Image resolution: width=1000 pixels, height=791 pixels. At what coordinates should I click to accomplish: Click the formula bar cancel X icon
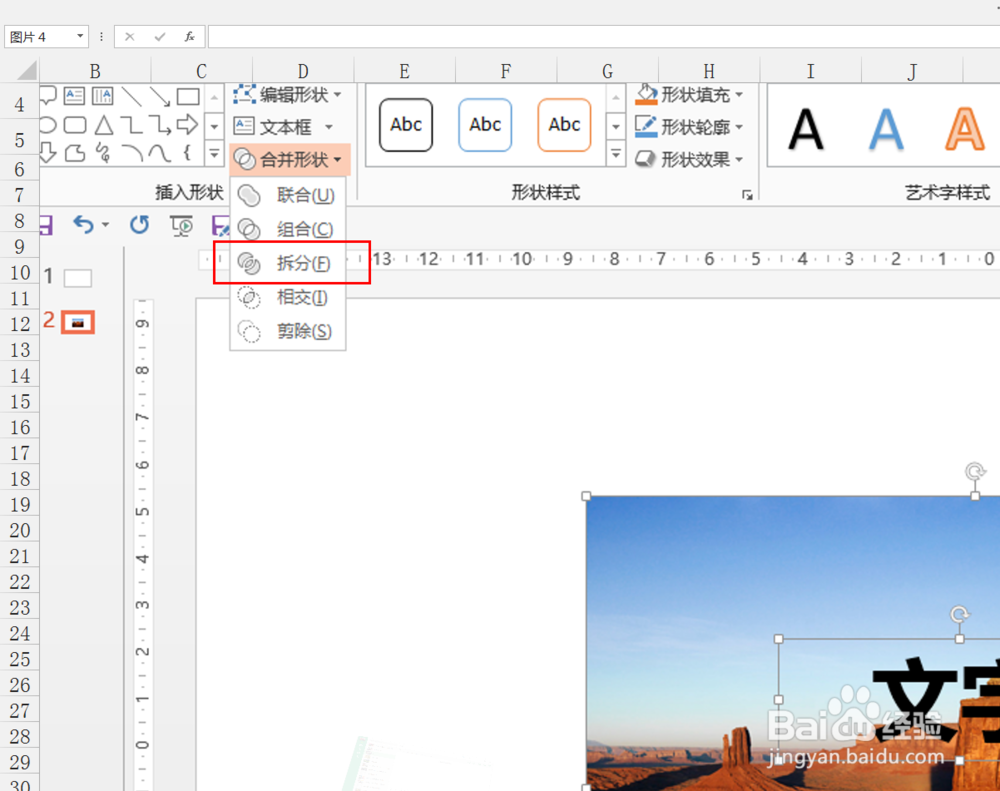tap(129, 36)
